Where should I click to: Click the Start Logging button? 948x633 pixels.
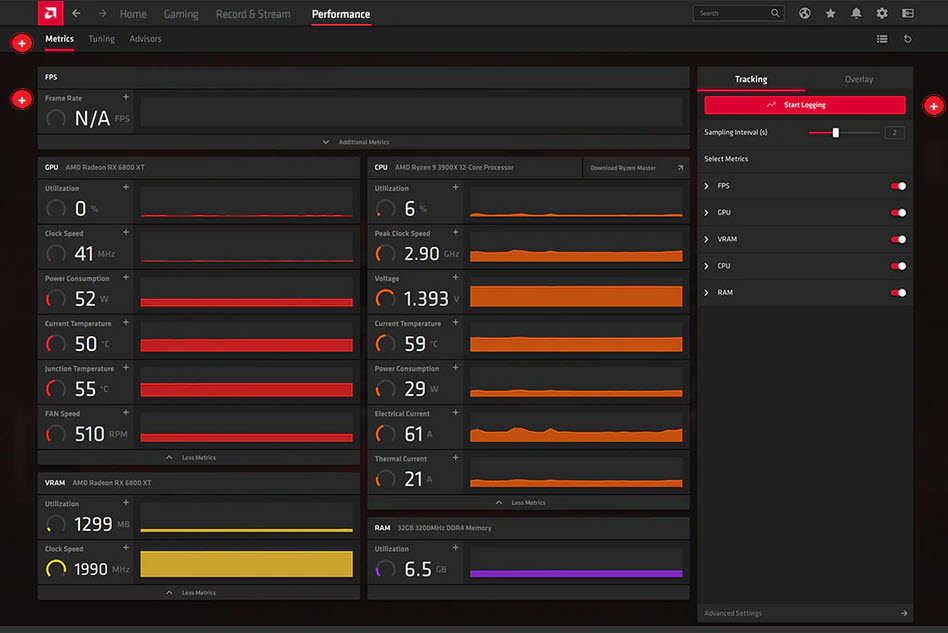805,105
